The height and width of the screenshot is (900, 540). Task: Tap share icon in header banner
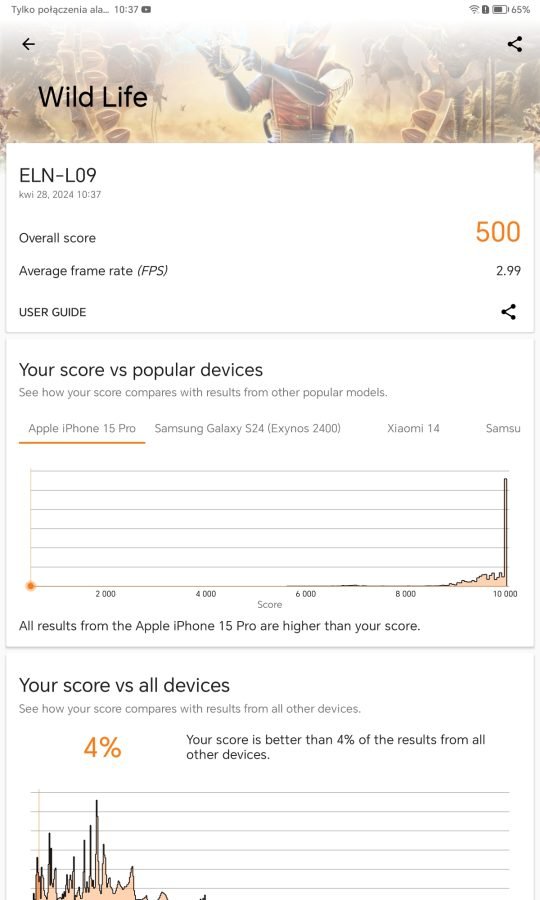point(515,44)
